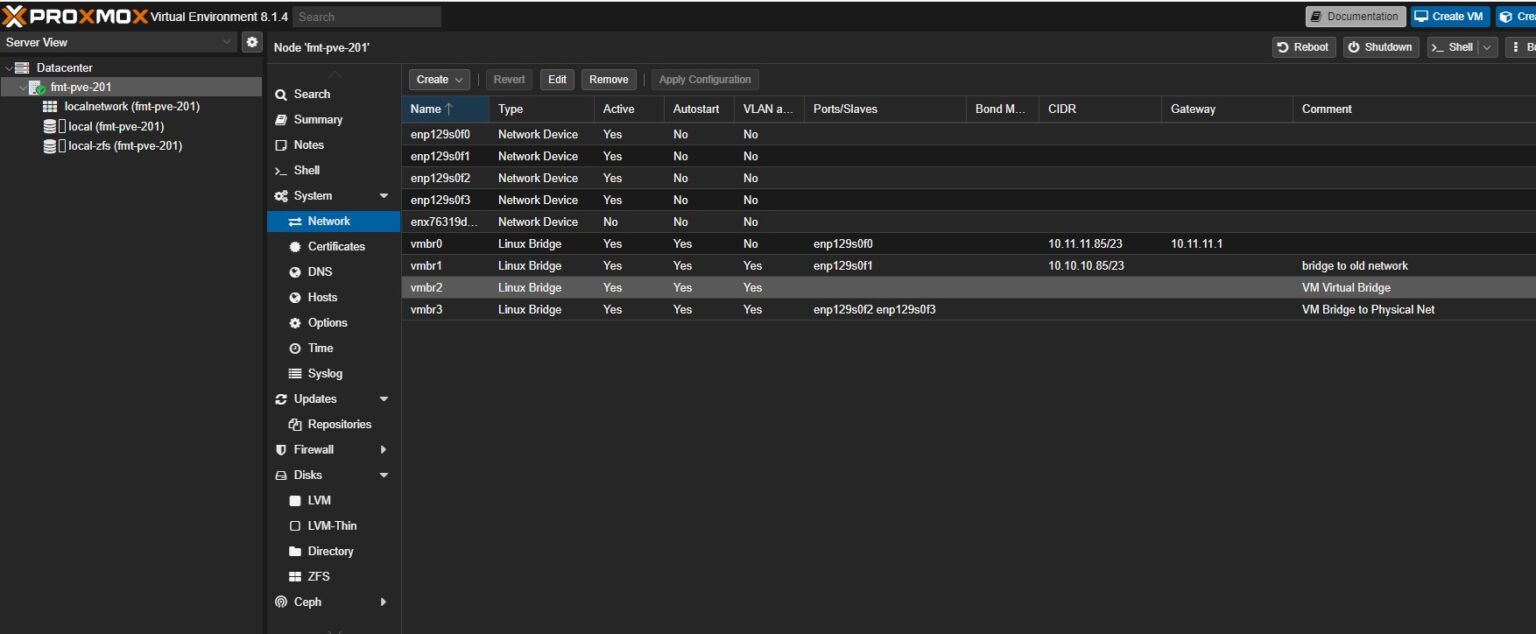Click the Repositories icon under Updates
The width and height of the screenshot is (1536, 634).
pyautogui.click(x=295, y=424)
